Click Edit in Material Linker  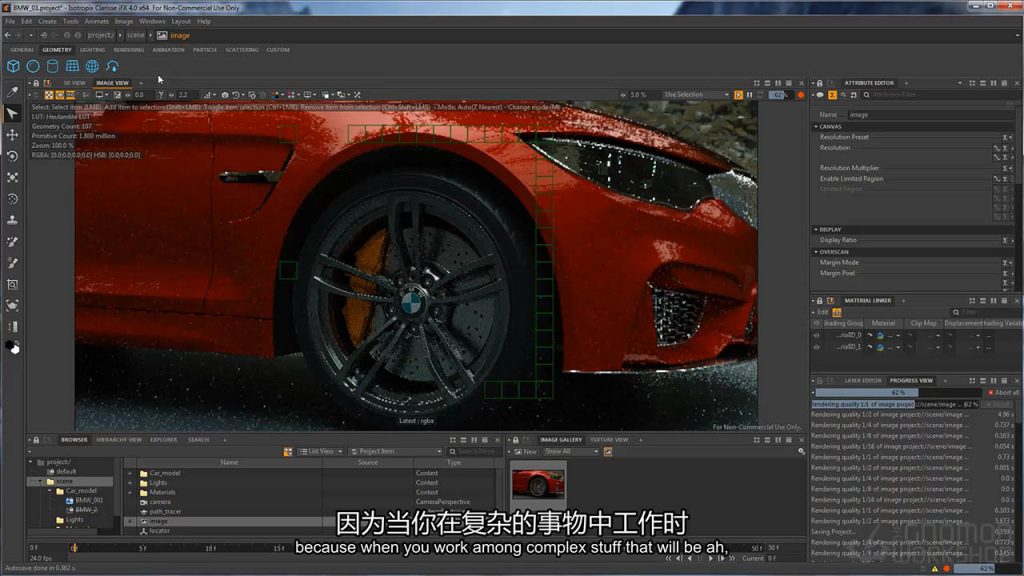coord(823,312)
